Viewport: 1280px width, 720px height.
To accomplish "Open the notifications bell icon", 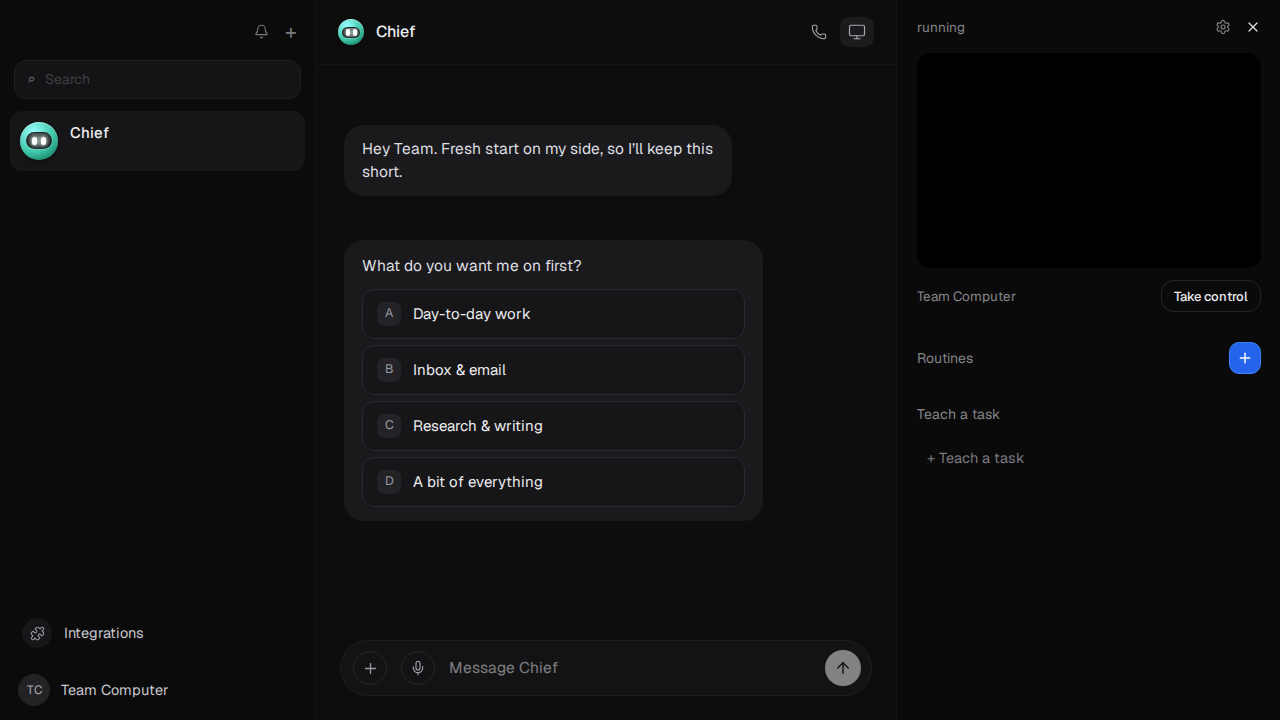I will point(261,32).
